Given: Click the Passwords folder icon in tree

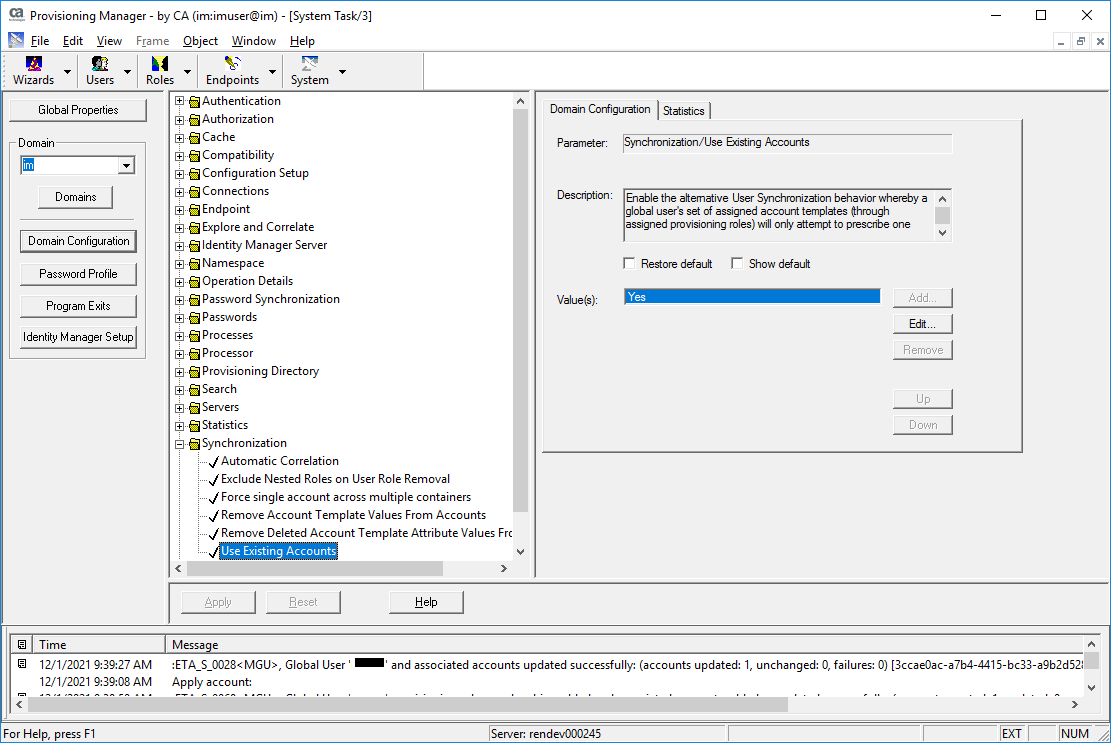Looking at the screenshot, I should click(195, 318).
